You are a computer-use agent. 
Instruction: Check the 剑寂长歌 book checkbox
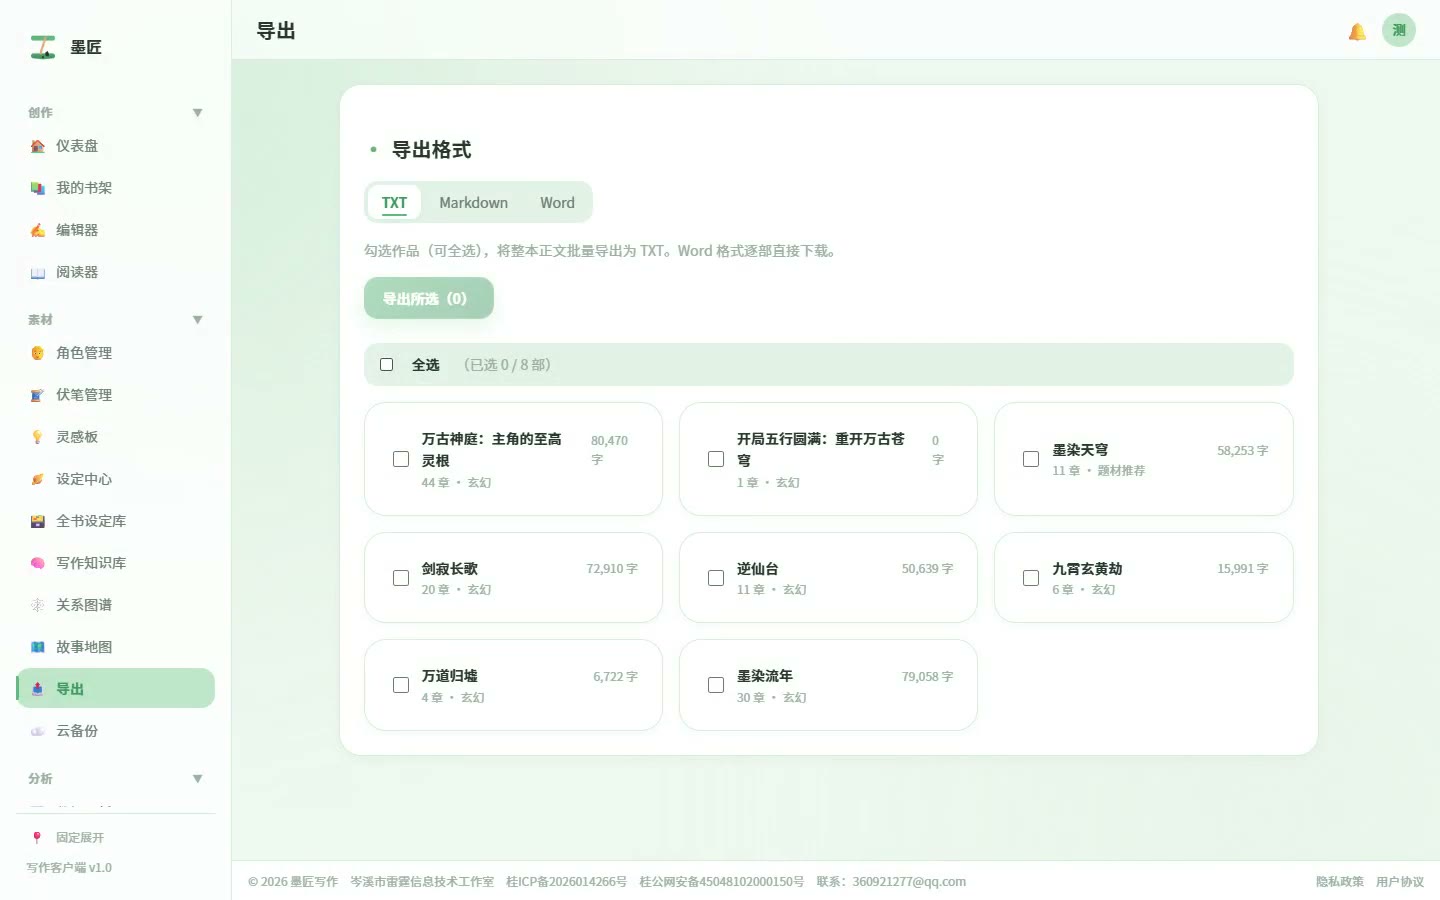point(401,578)
